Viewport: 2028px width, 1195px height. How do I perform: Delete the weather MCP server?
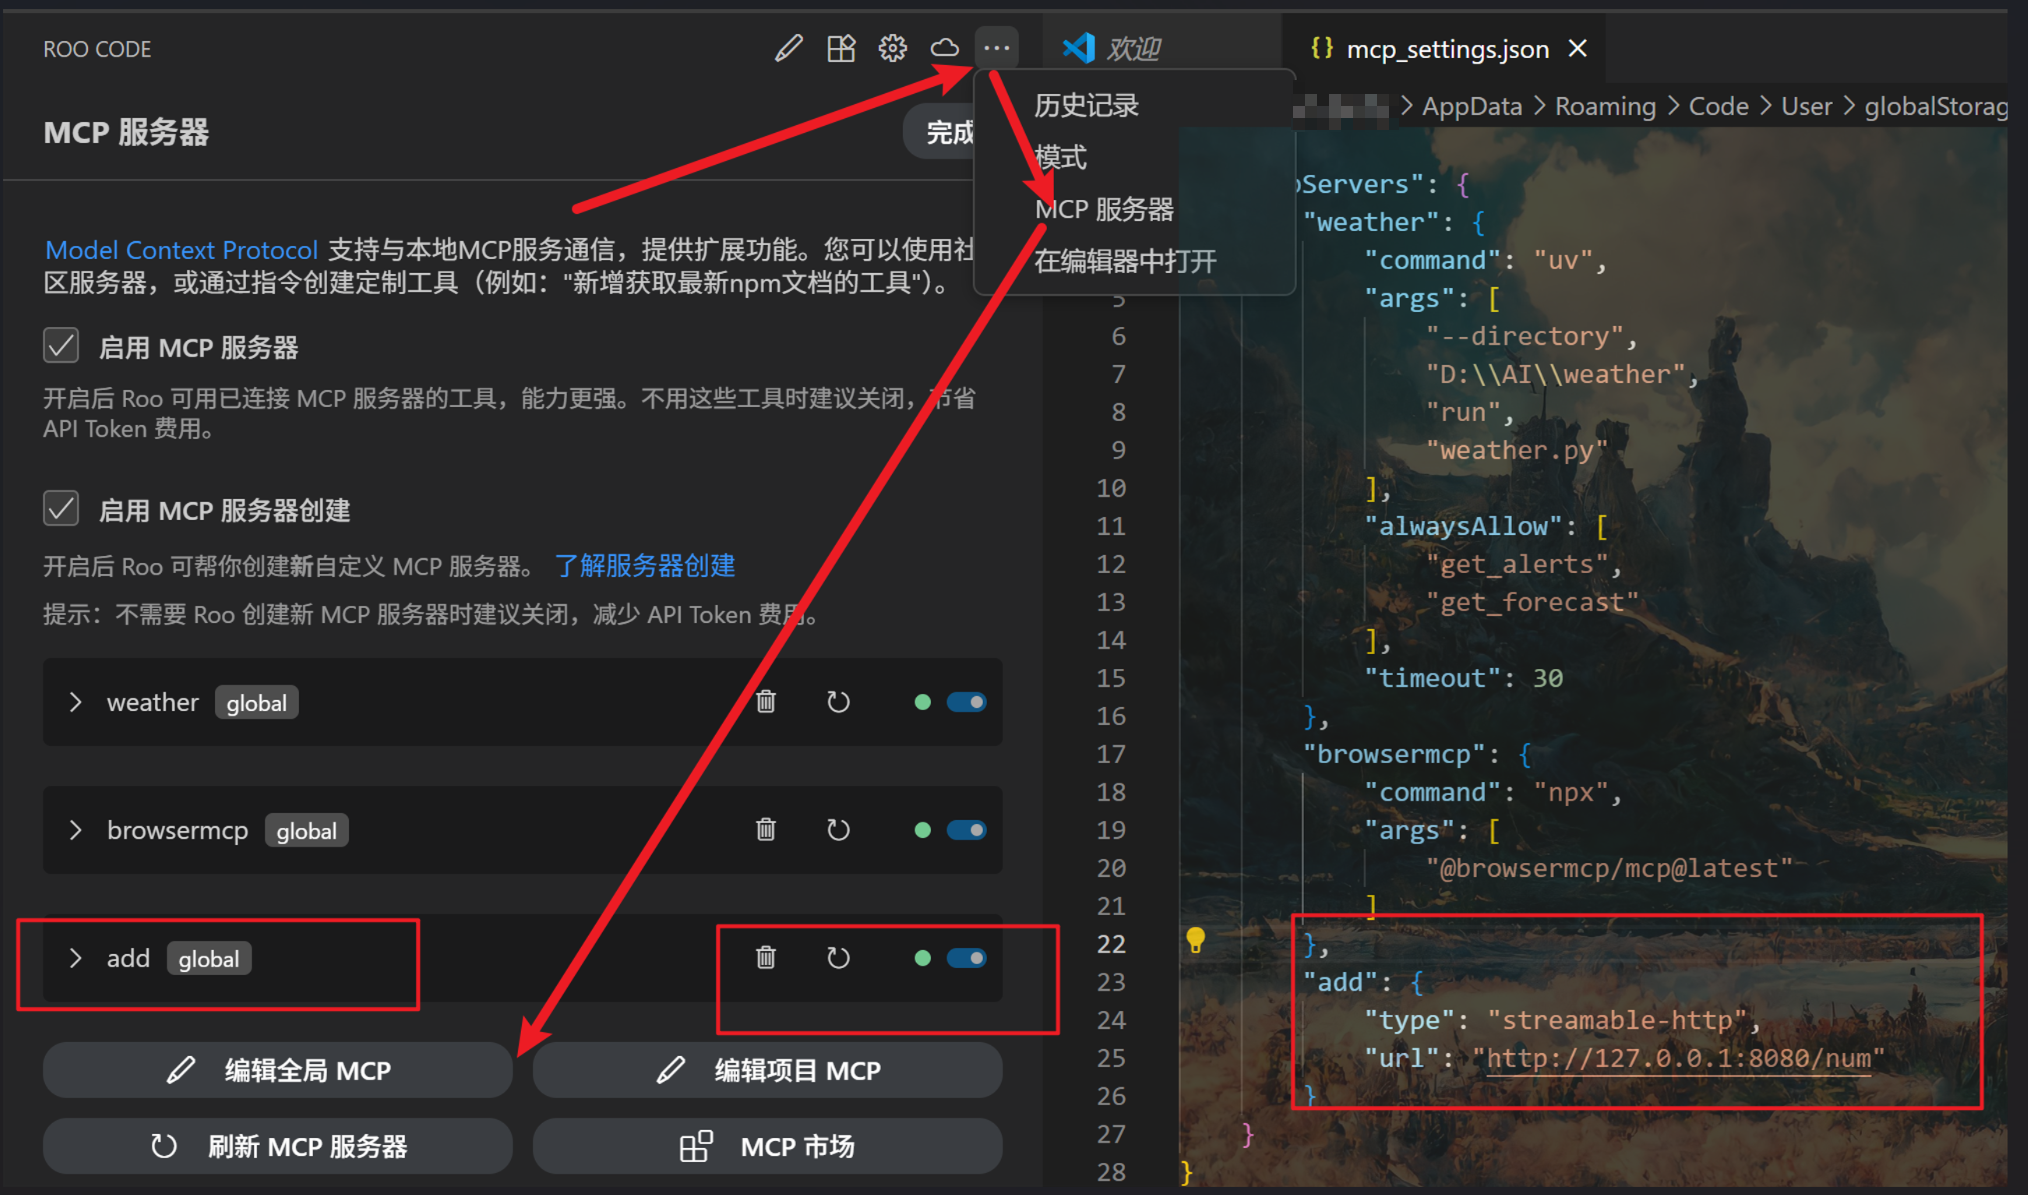[766, 702]
